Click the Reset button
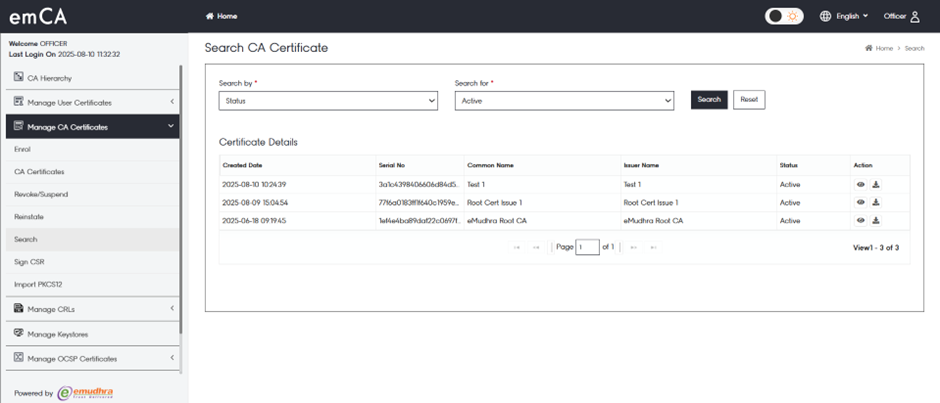 (749, 100)
